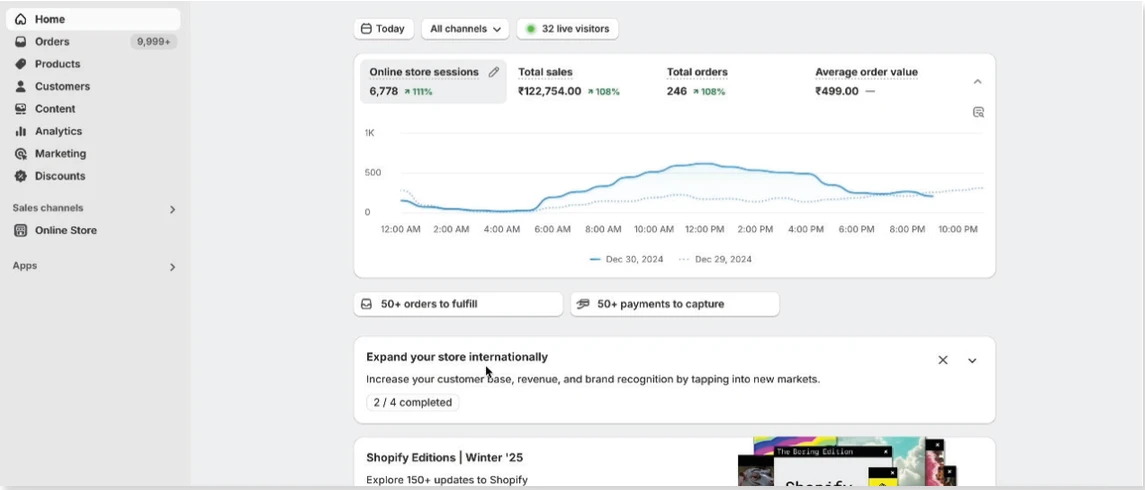The image size is (1145, 490).
Task: Click the Discounts badge icon
Action: (20, 176)
